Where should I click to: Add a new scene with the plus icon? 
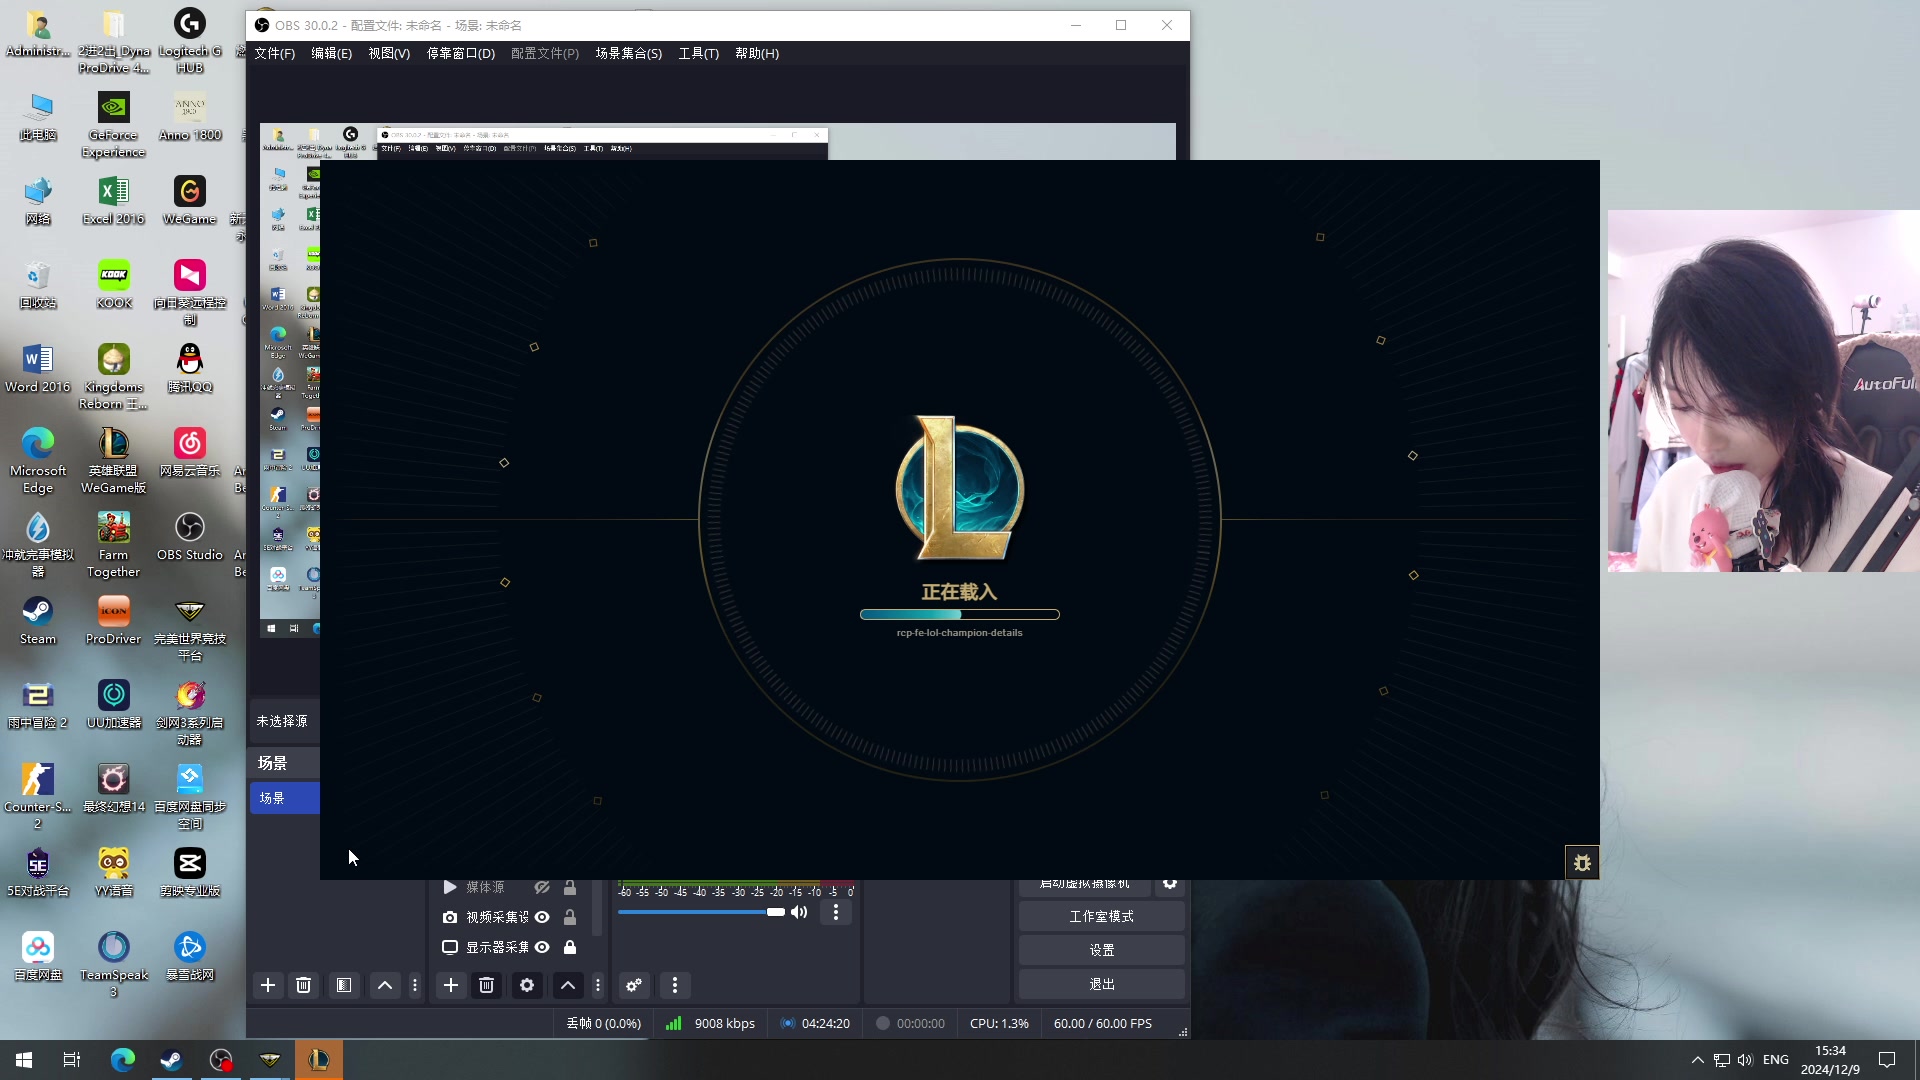[268, 985]
